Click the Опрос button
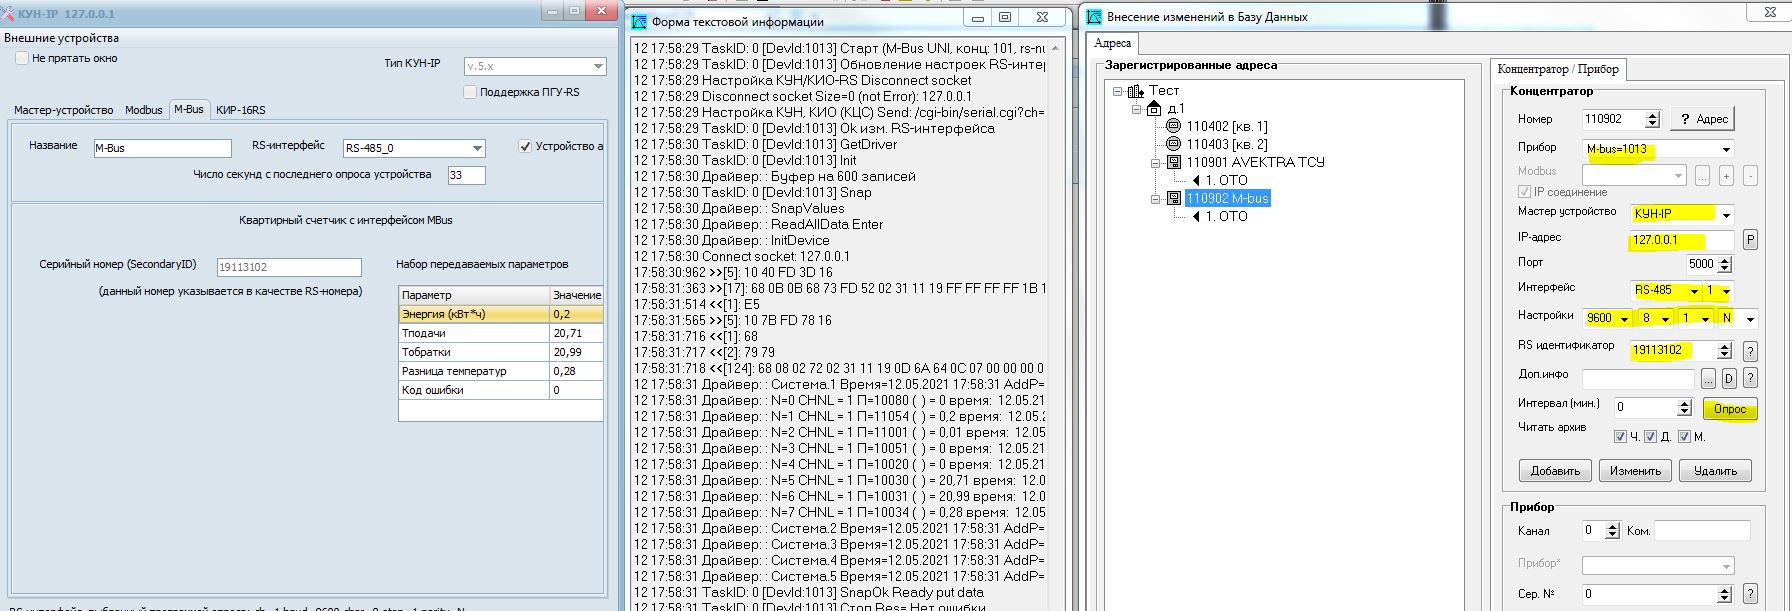 [1729, 409]
